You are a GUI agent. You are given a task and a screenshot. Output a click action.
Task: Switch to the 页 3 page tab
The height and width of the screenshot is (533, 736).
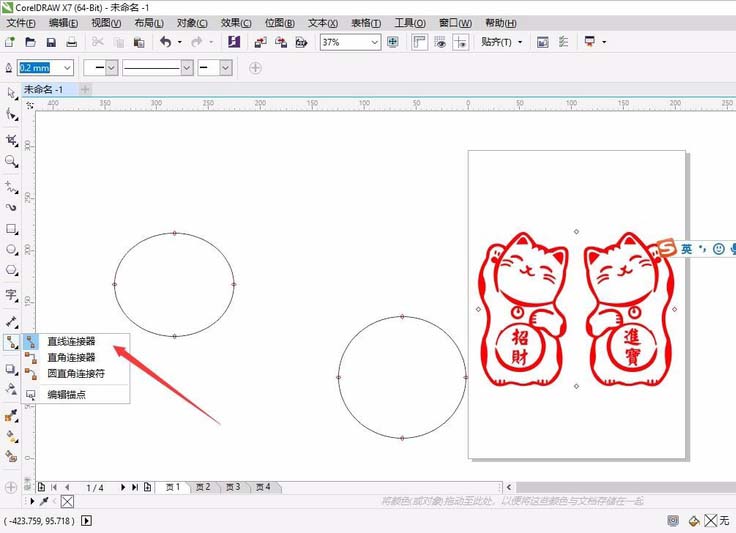point(233,487)
